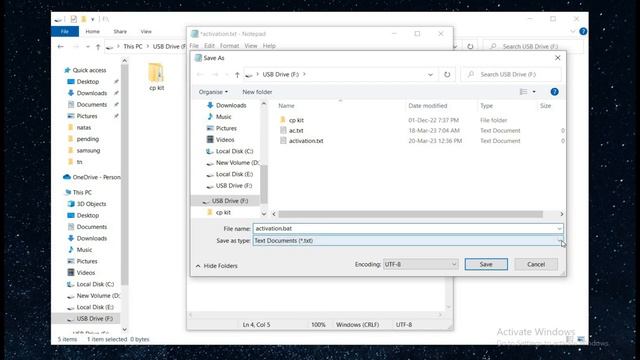Click the Explorer ribbon help icon
Image resolution: width=640 pixels, height=360 pixels.
click(x=583, y=31)
